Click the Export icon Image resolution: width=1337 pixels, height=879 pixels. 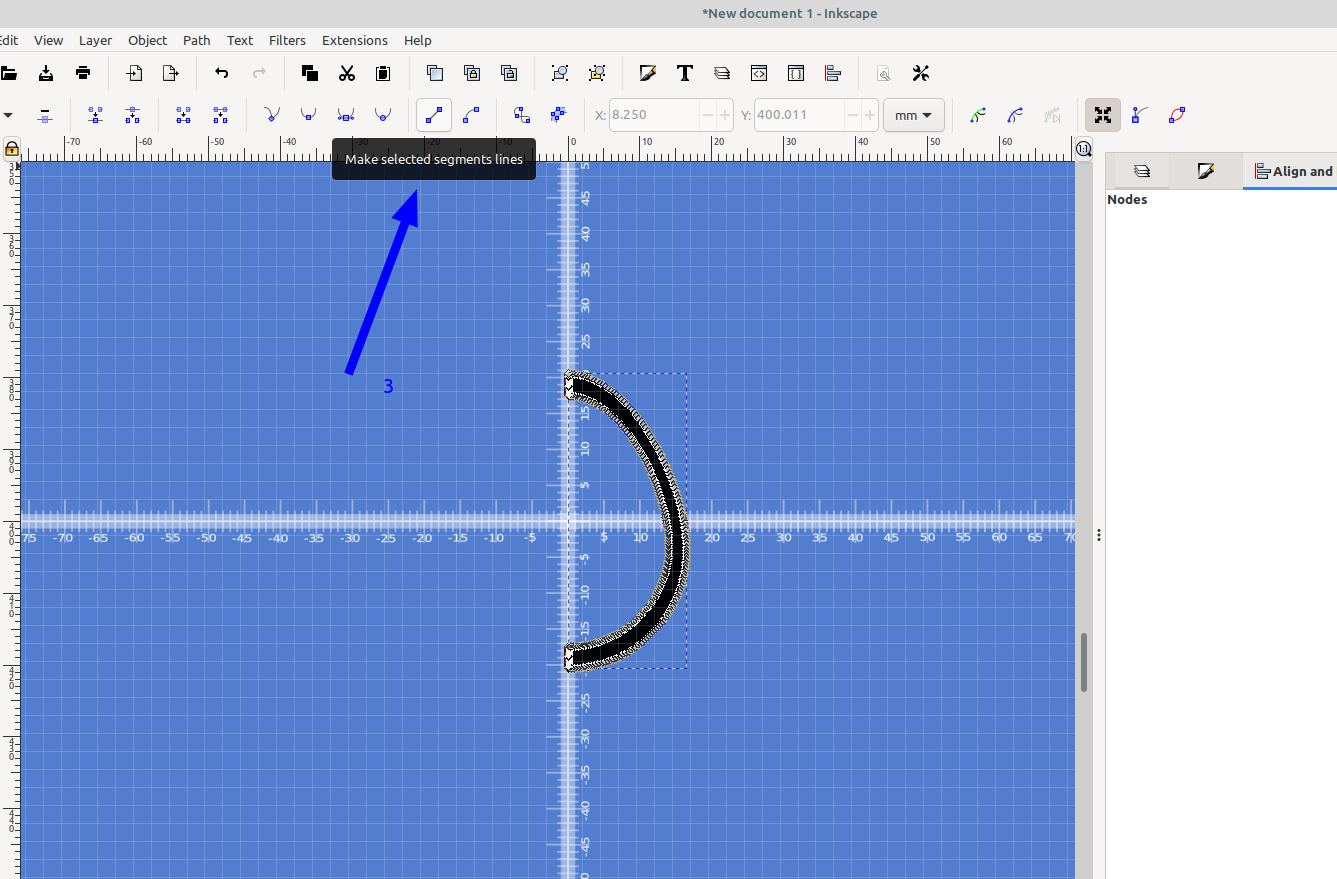tap(171, 73)
